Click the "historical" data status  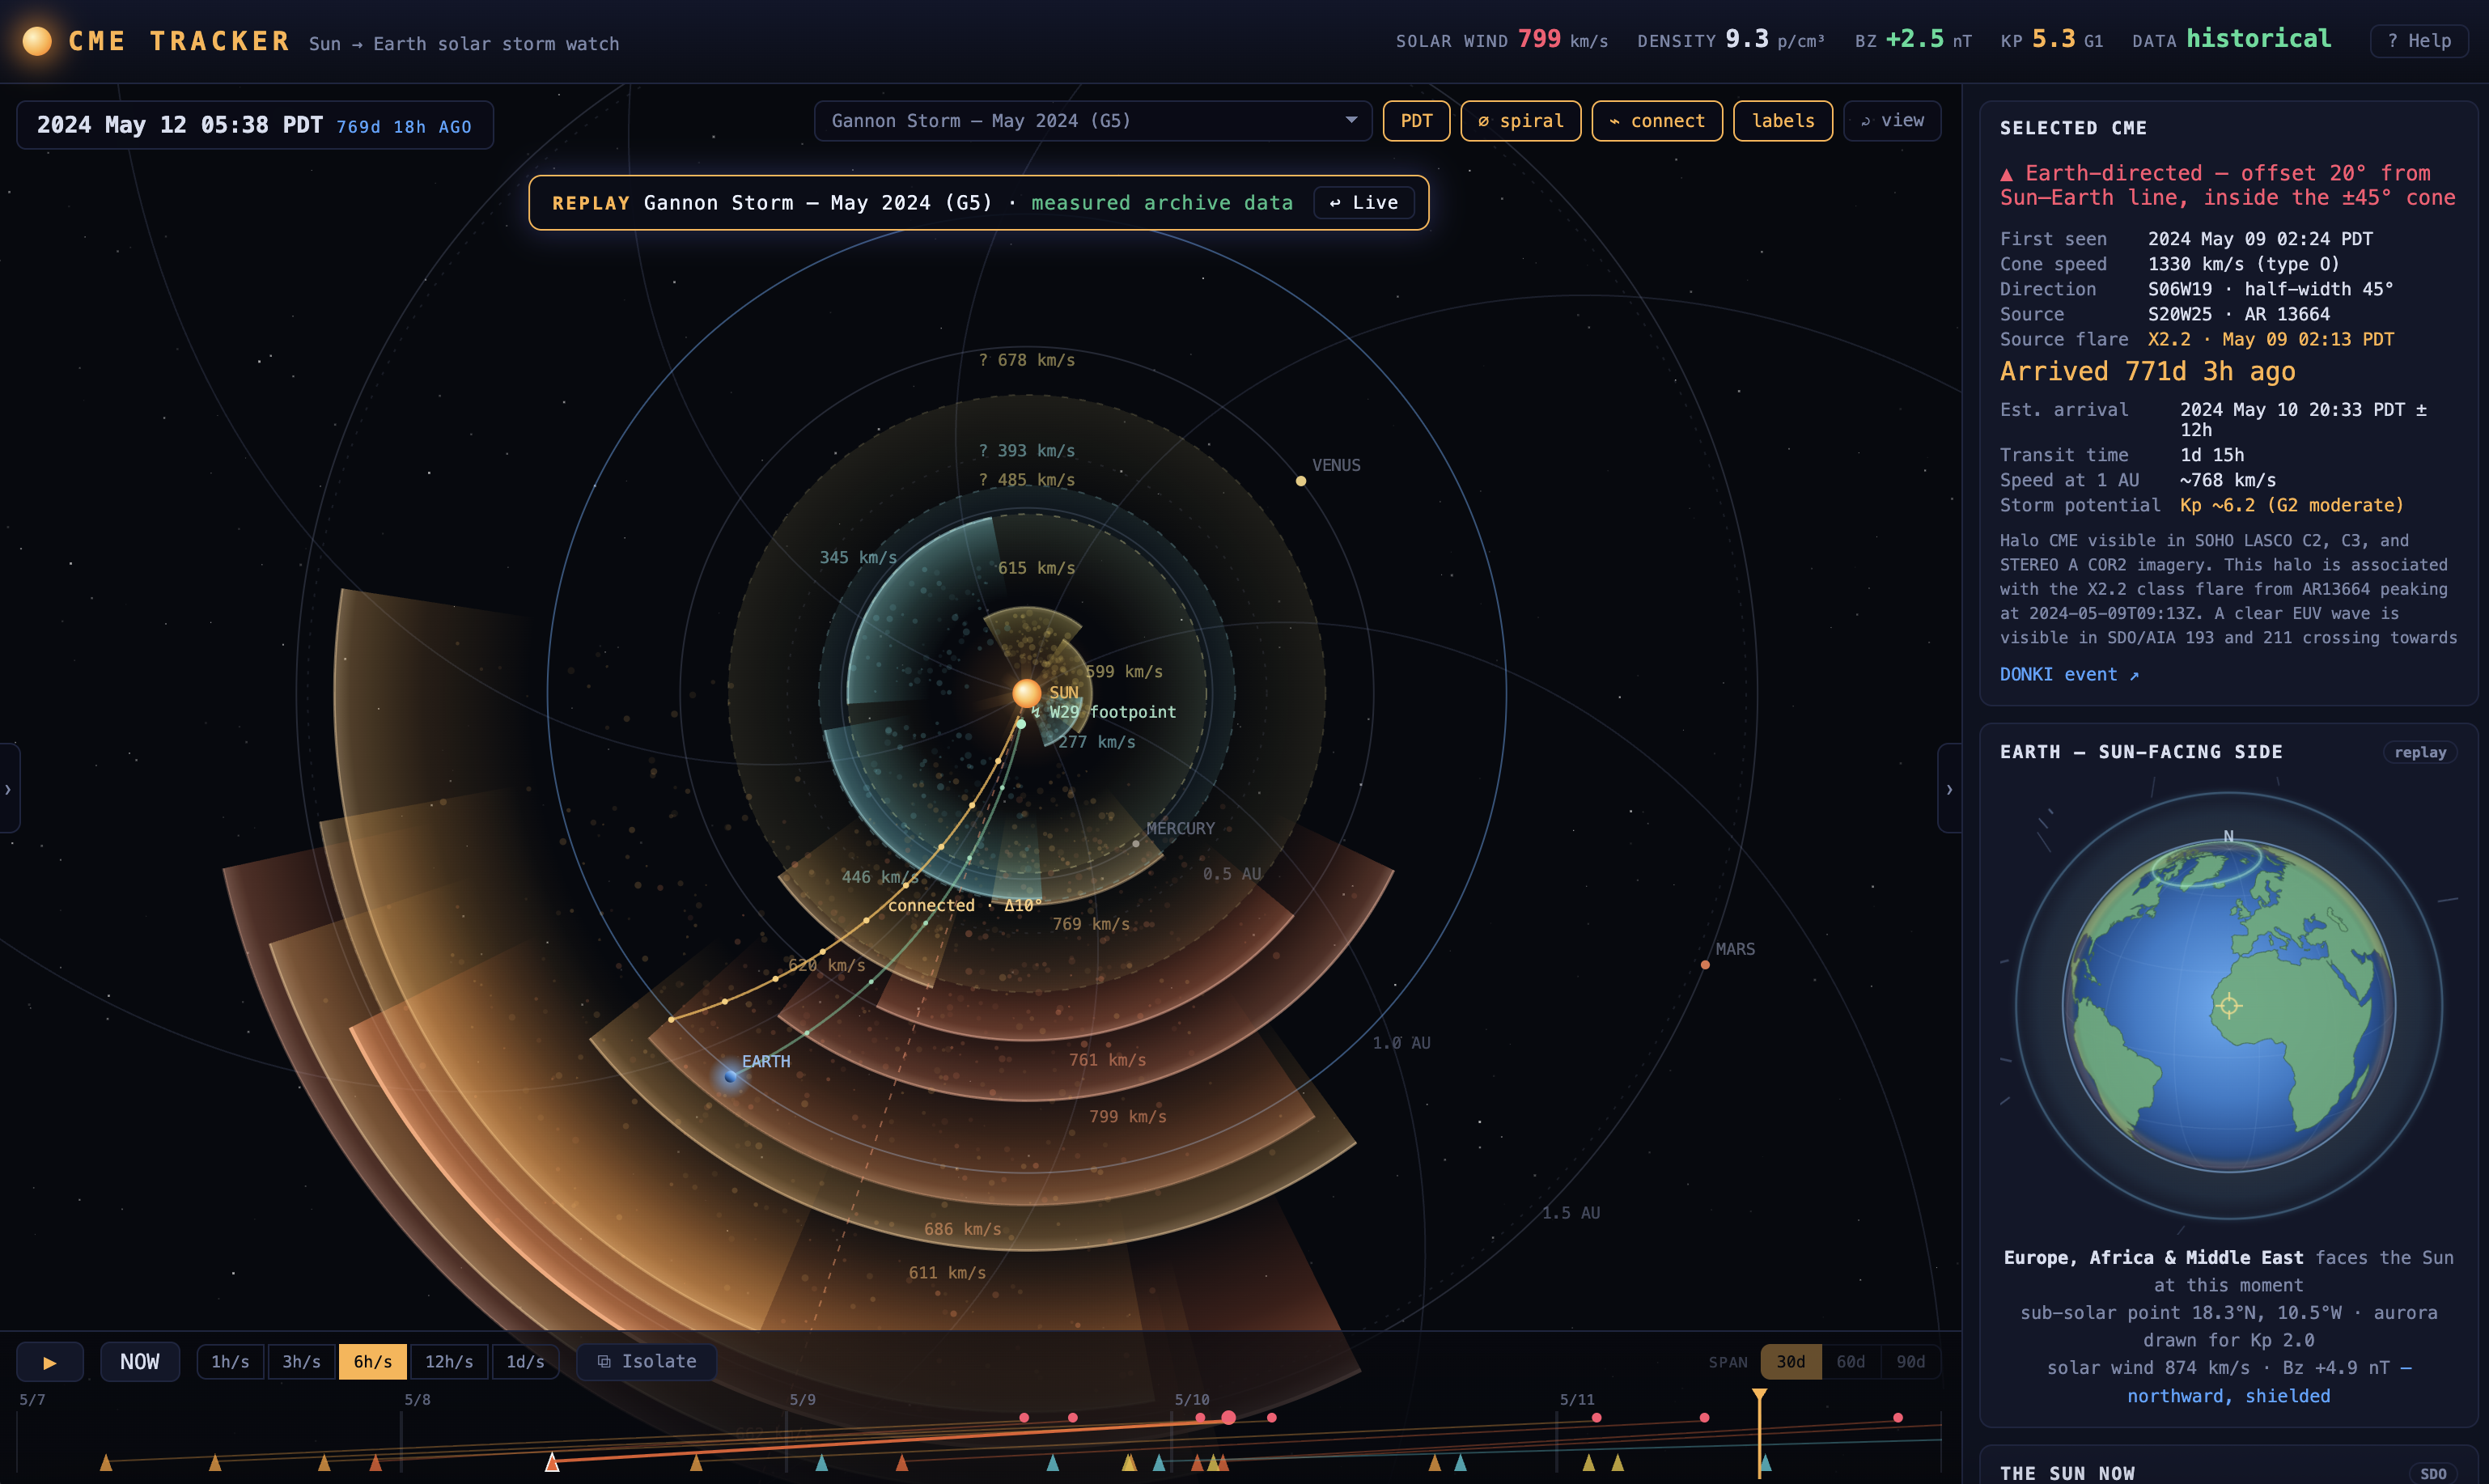tap(2258, 39)
